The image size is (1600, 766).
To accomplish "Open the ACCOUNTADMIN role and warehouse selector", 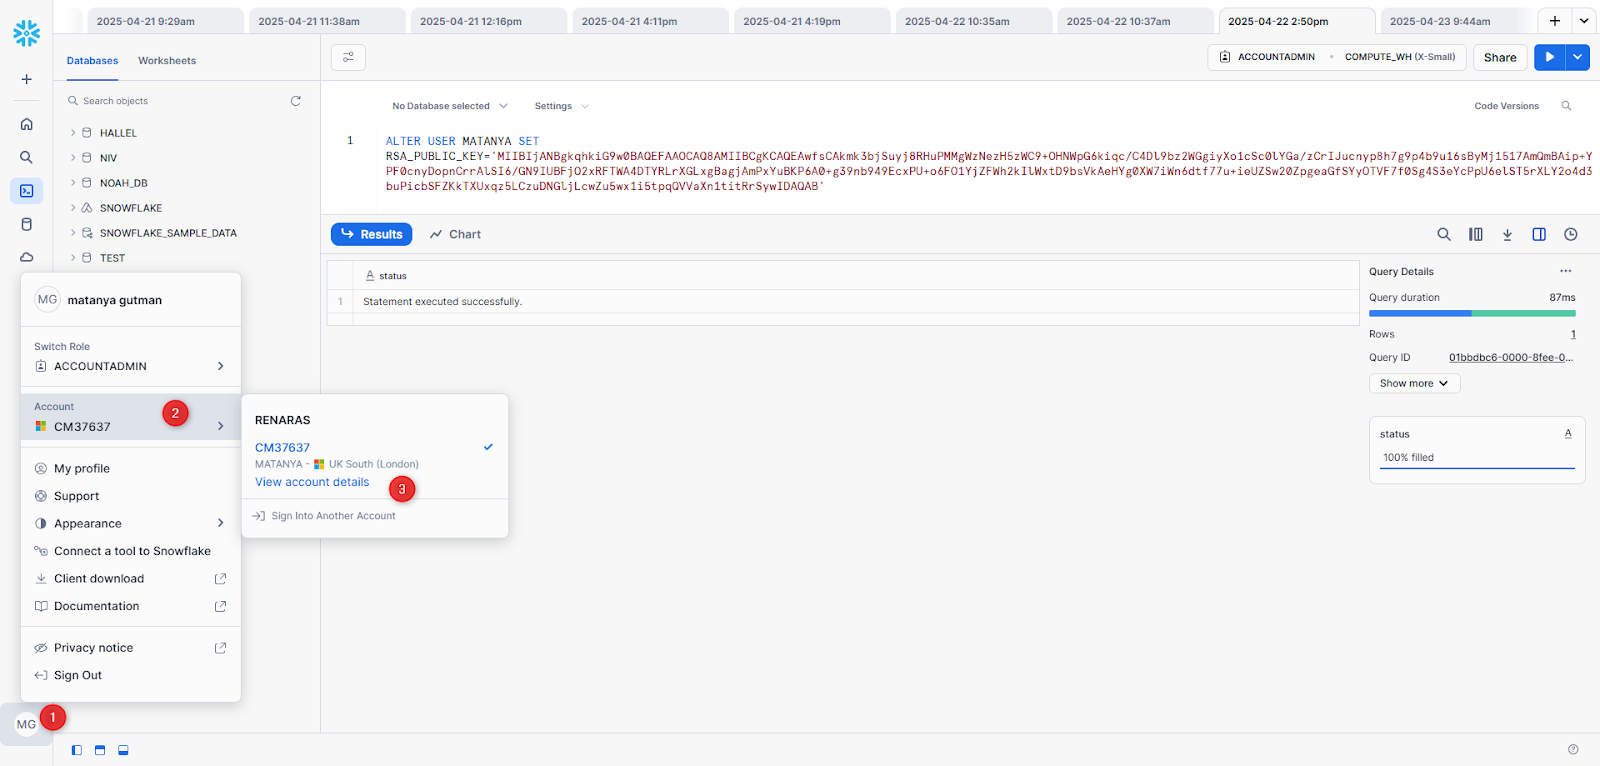I will point(1337,57).
